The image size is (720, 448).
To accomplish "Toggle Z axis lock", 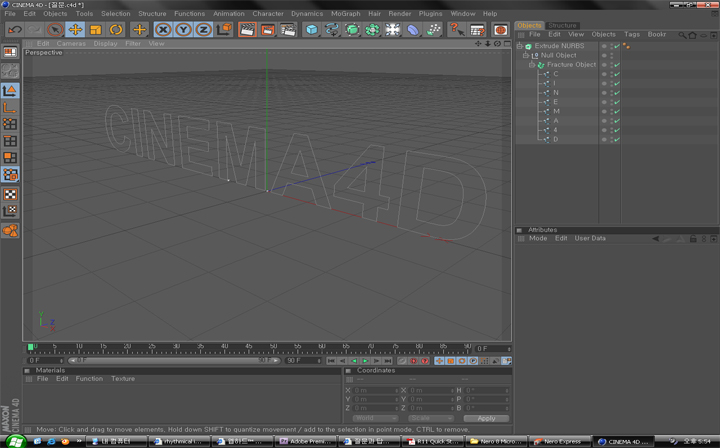I will [203, 30].
